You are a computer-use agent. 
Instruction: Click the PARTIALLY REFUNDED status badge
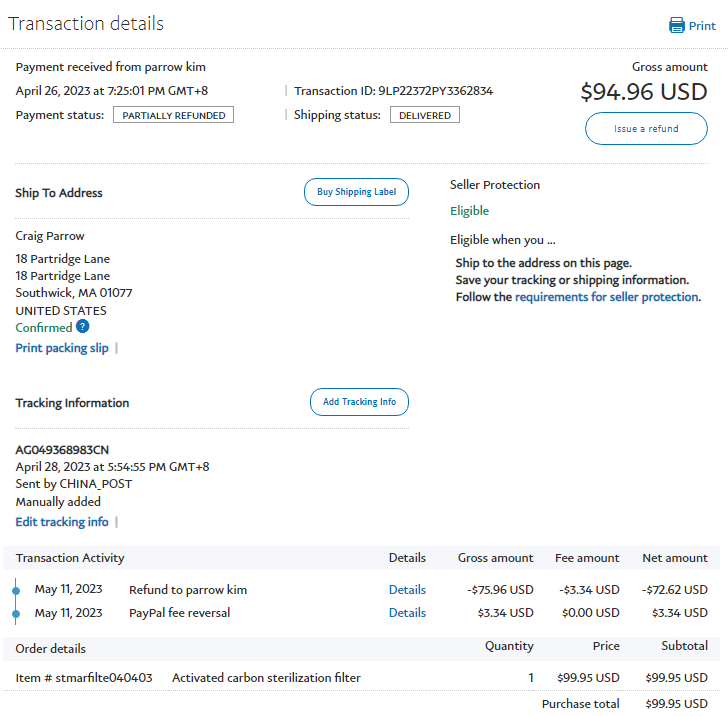tap(173, 115)
